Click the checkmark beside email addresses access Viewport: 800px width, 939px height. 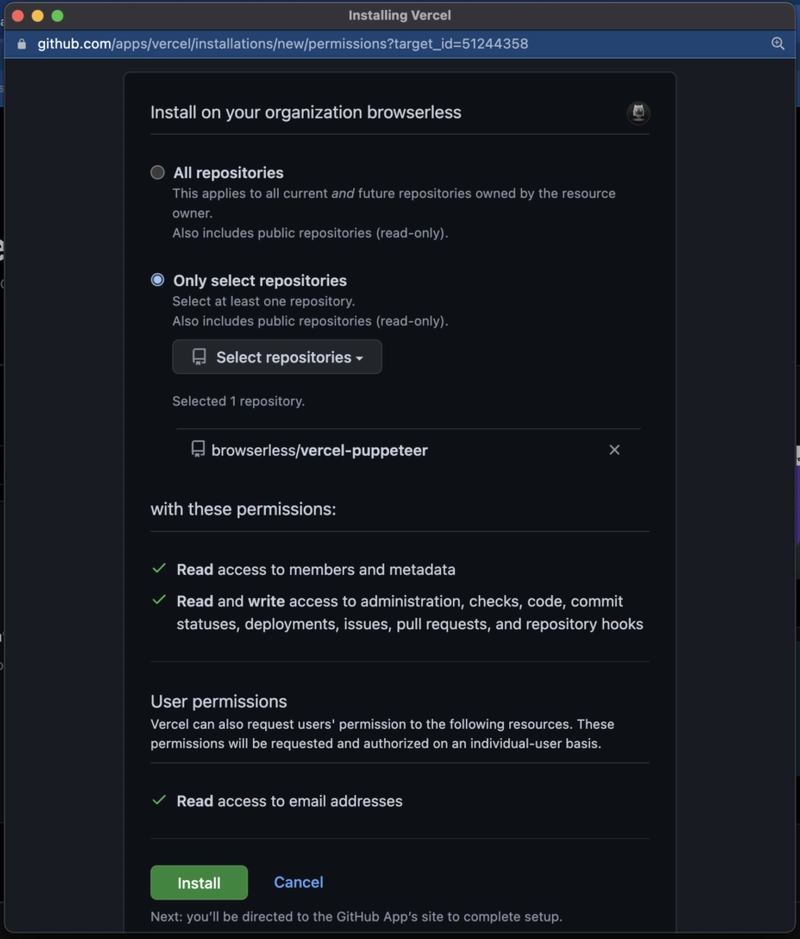(158, 801)
